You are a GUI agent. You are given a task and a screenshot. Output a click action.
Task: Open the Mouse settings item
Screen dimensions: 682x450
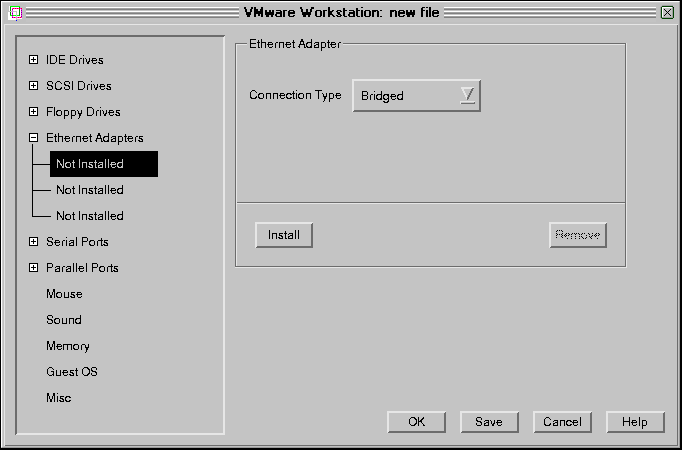[x=64, y=294]
